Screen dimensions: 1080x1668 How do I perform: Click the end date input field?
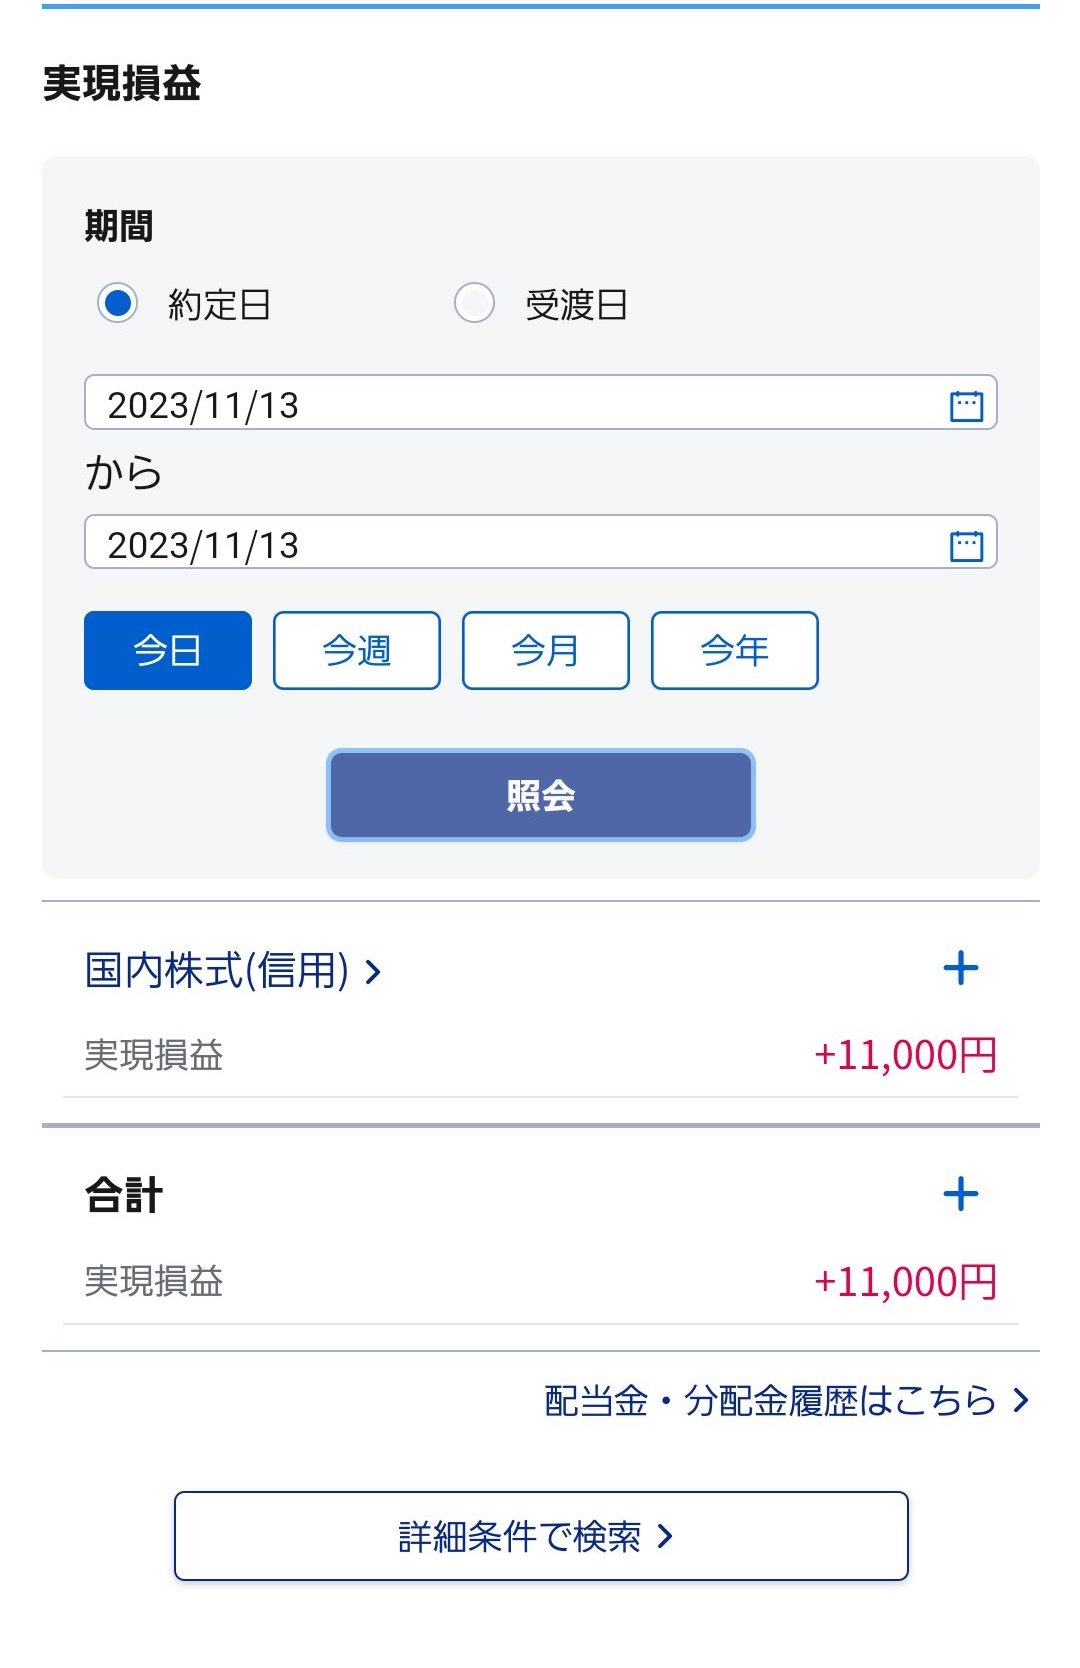500,543
